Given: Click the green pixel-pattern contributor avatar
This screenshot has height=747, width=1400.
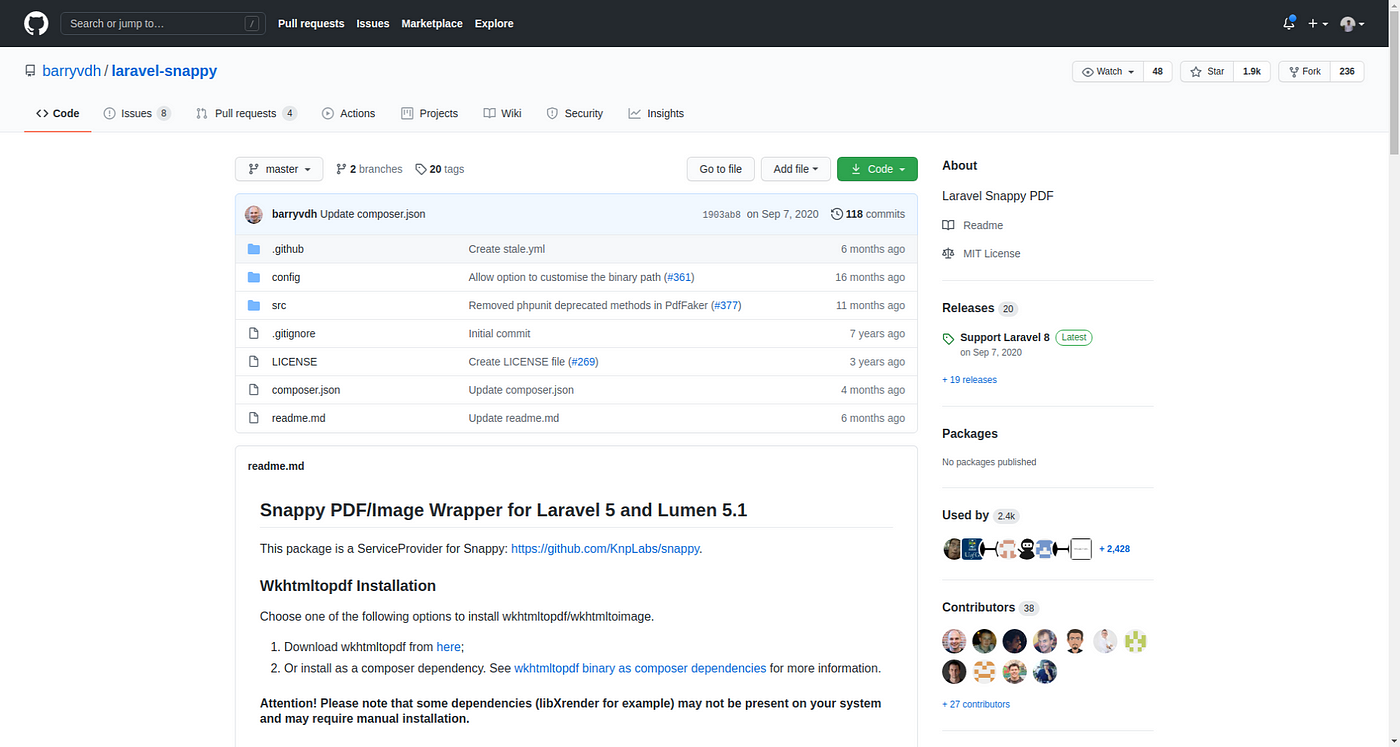Looking at the screenshot, I should tap(1135, 641).
